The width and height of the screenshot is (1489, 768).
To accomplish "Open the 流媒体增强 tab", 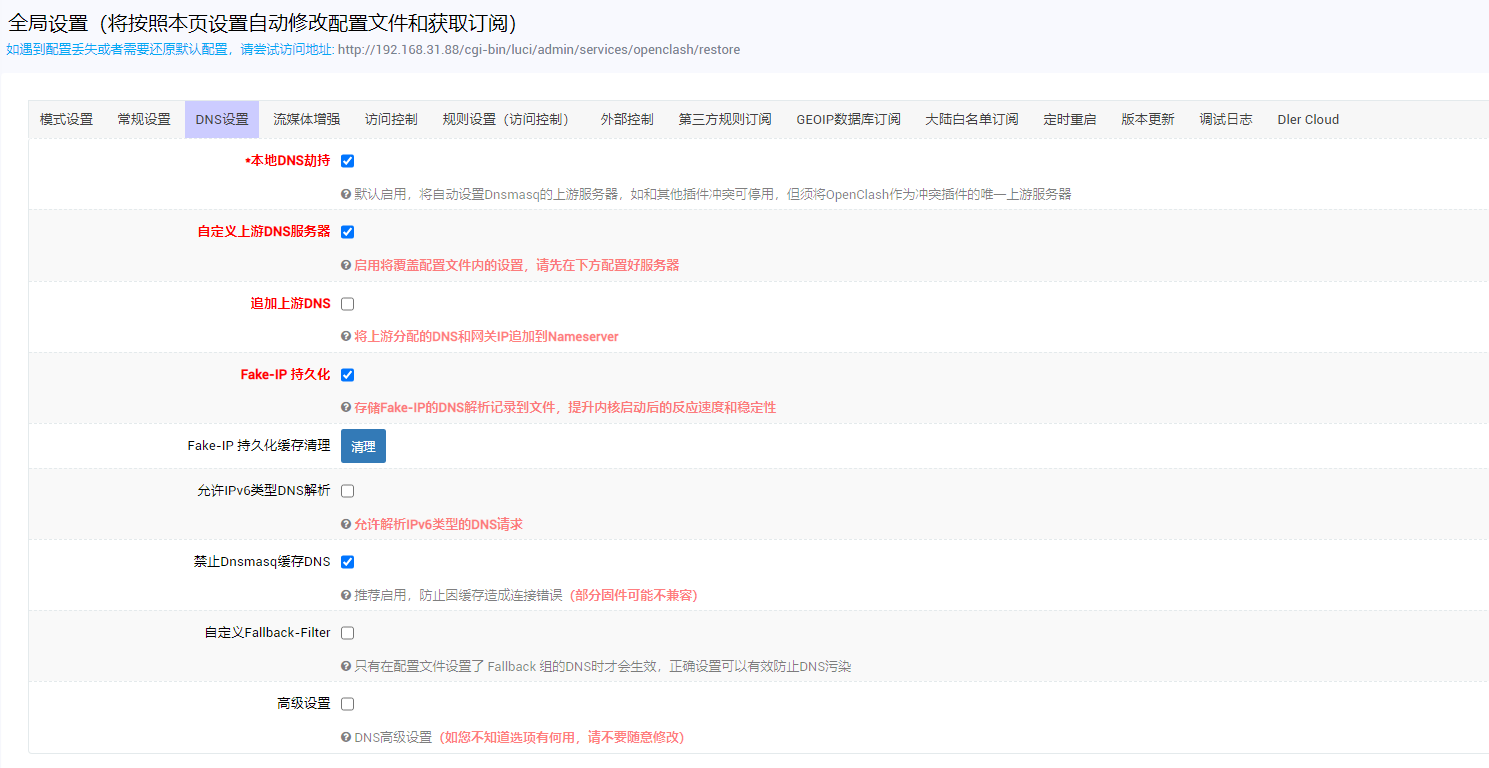I will click(308, 119).
